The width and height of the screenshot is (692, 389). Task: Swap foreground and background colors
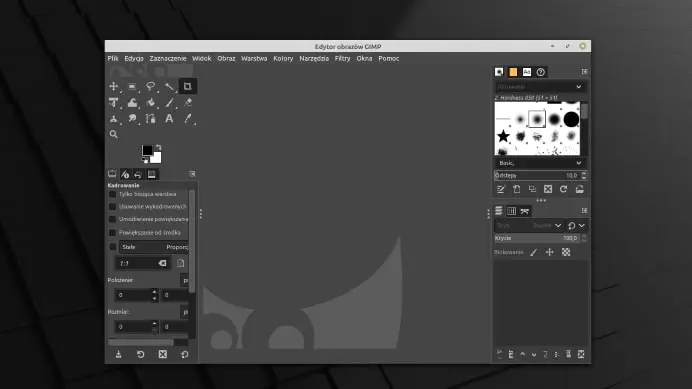158,147
